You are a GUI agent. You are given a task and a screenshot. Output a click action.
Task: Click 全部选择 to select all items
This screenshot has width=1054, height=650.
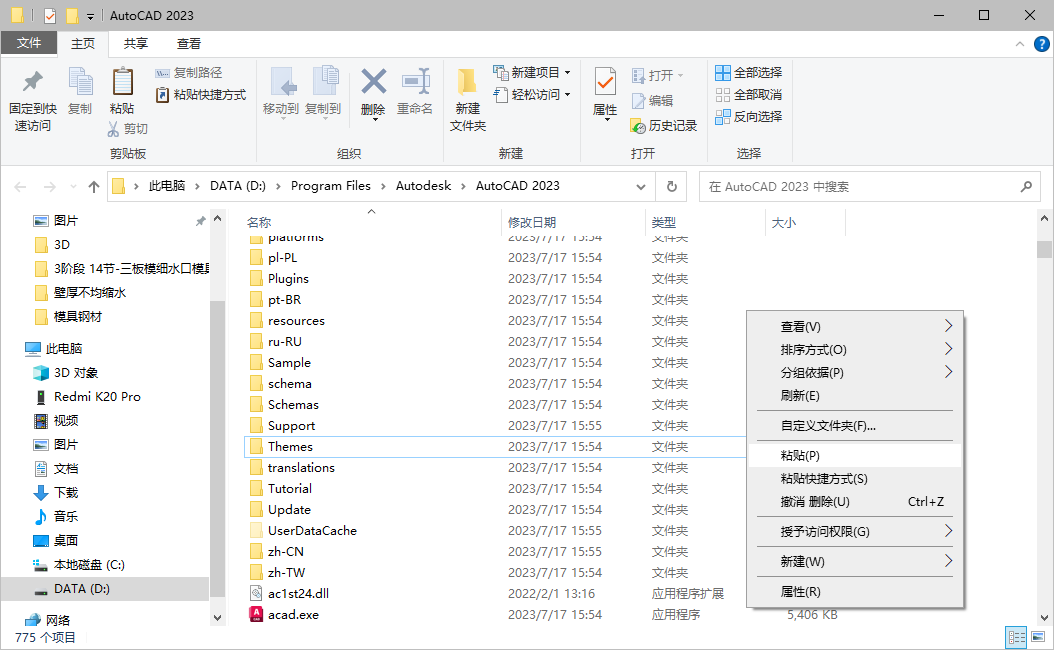coord(748,72)
